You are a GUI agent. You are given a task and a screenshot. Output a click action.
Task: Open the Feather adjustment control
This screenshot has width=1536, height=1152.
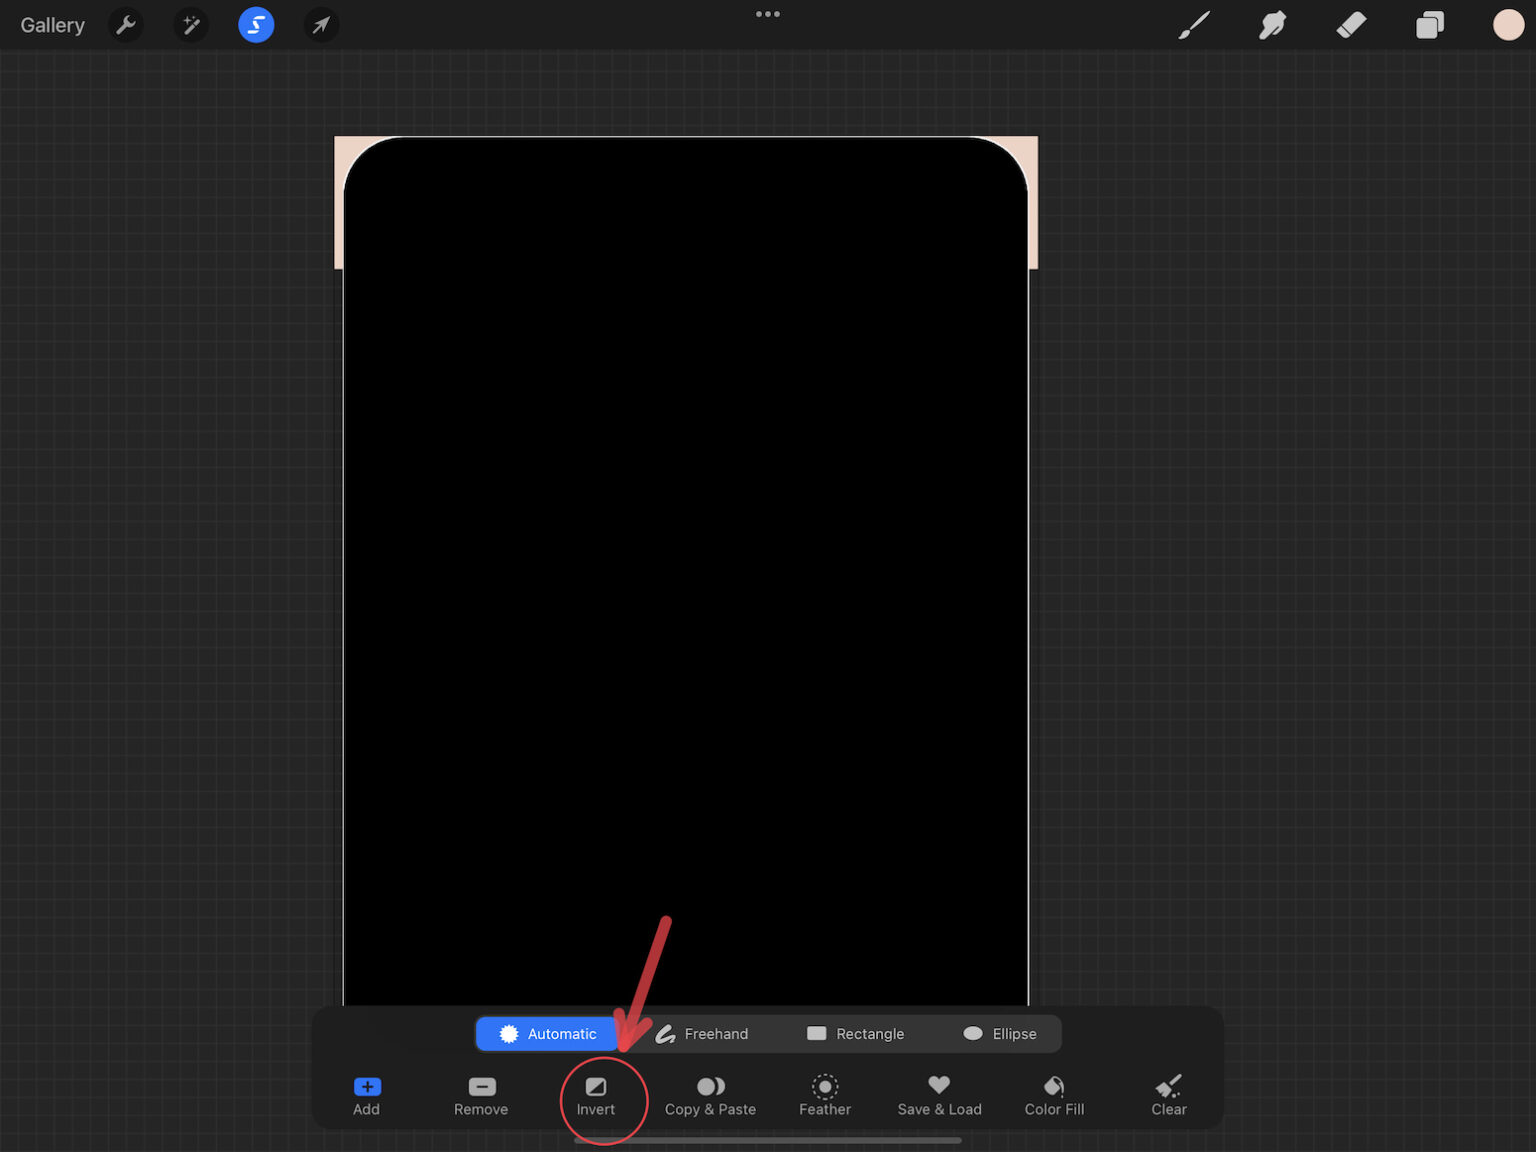point(824,1095)
